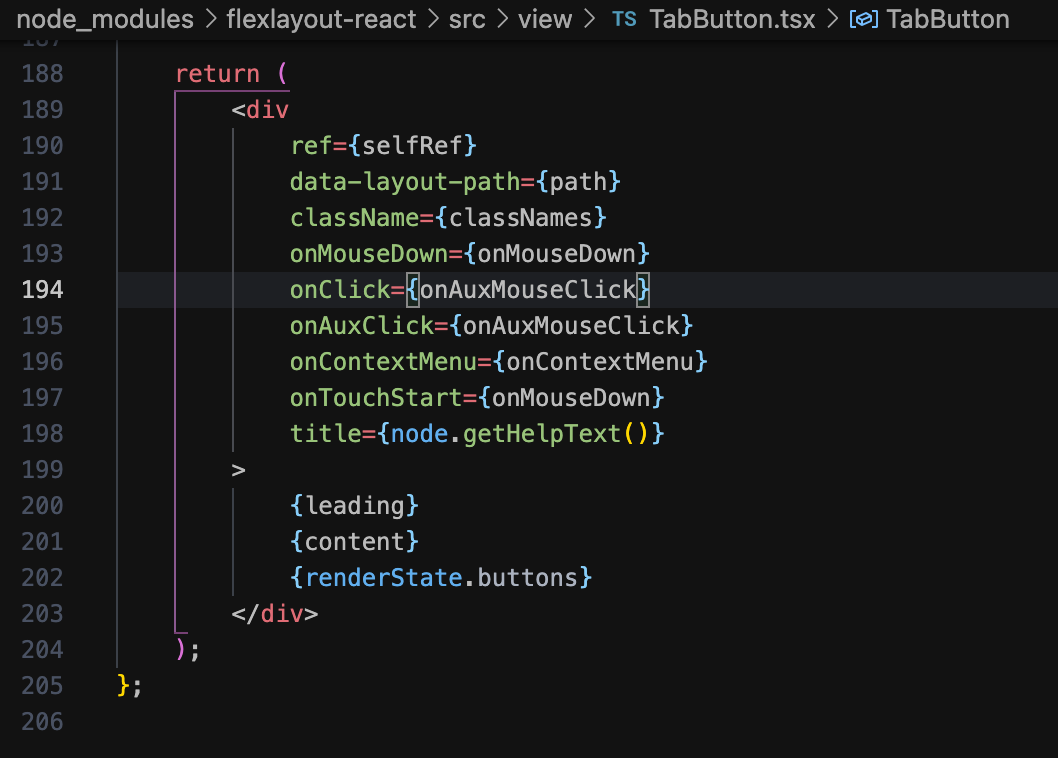
Task: Click the renderState.buttons expression on line 202
Action: (x=440, y=577)
